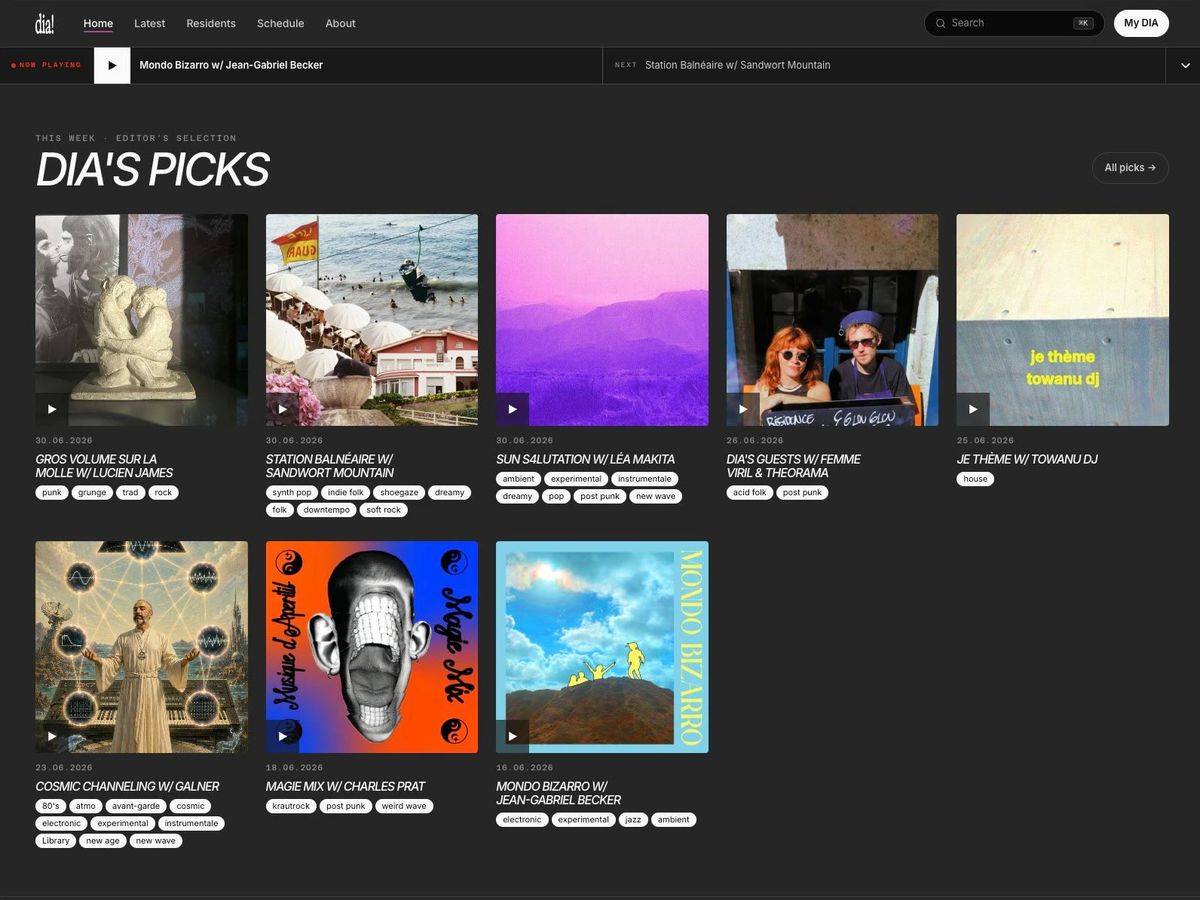1200x900 pixels.
Task: Select the house genre tag
Action: 975,479
